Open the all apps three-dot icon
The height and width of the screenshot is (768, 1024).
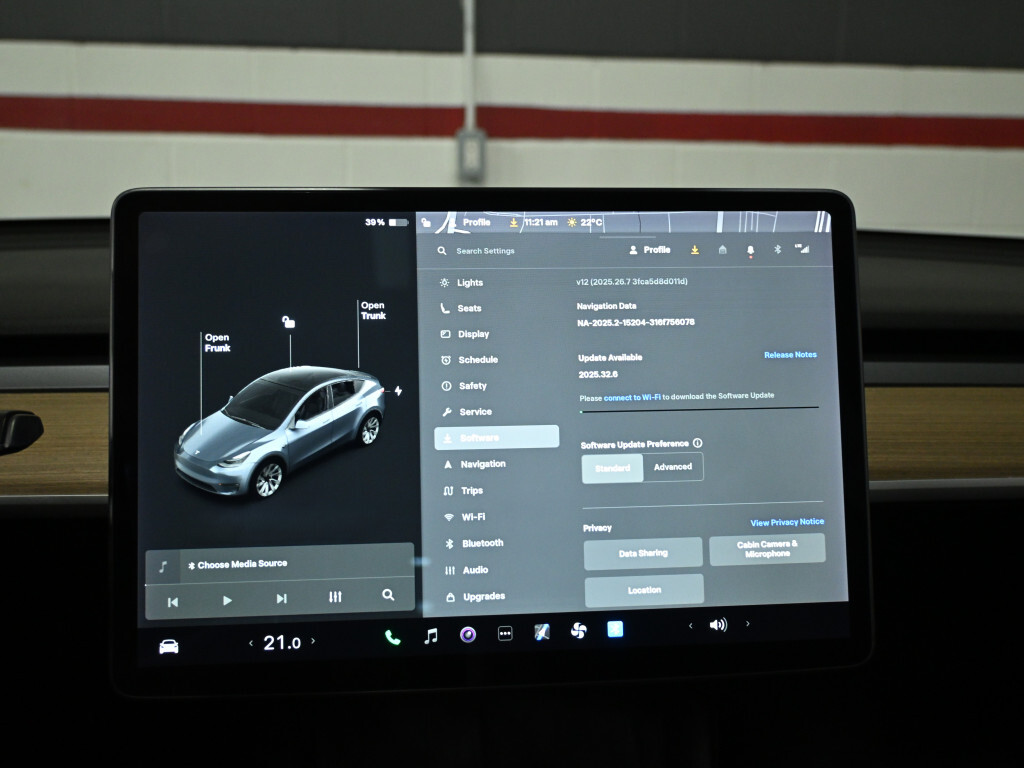[x=505, y=633]
